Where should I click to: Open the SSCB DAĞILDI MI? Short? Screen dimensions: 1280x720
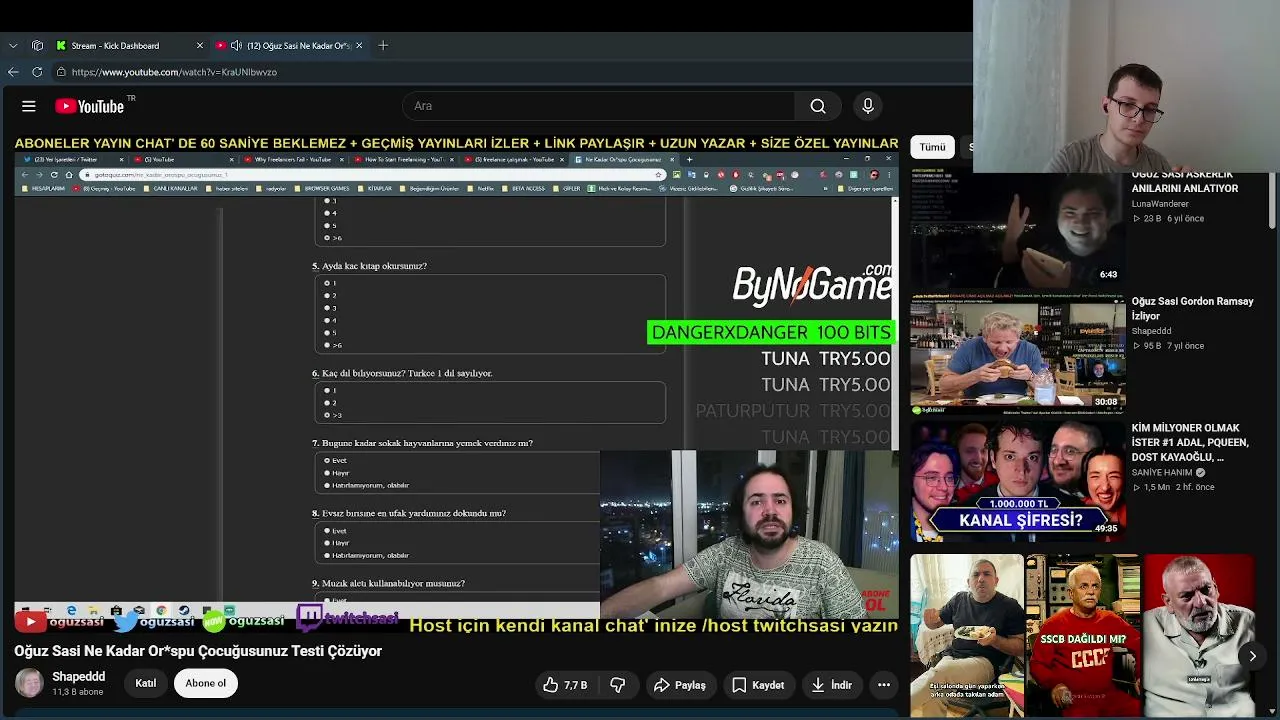point(1082,635)
